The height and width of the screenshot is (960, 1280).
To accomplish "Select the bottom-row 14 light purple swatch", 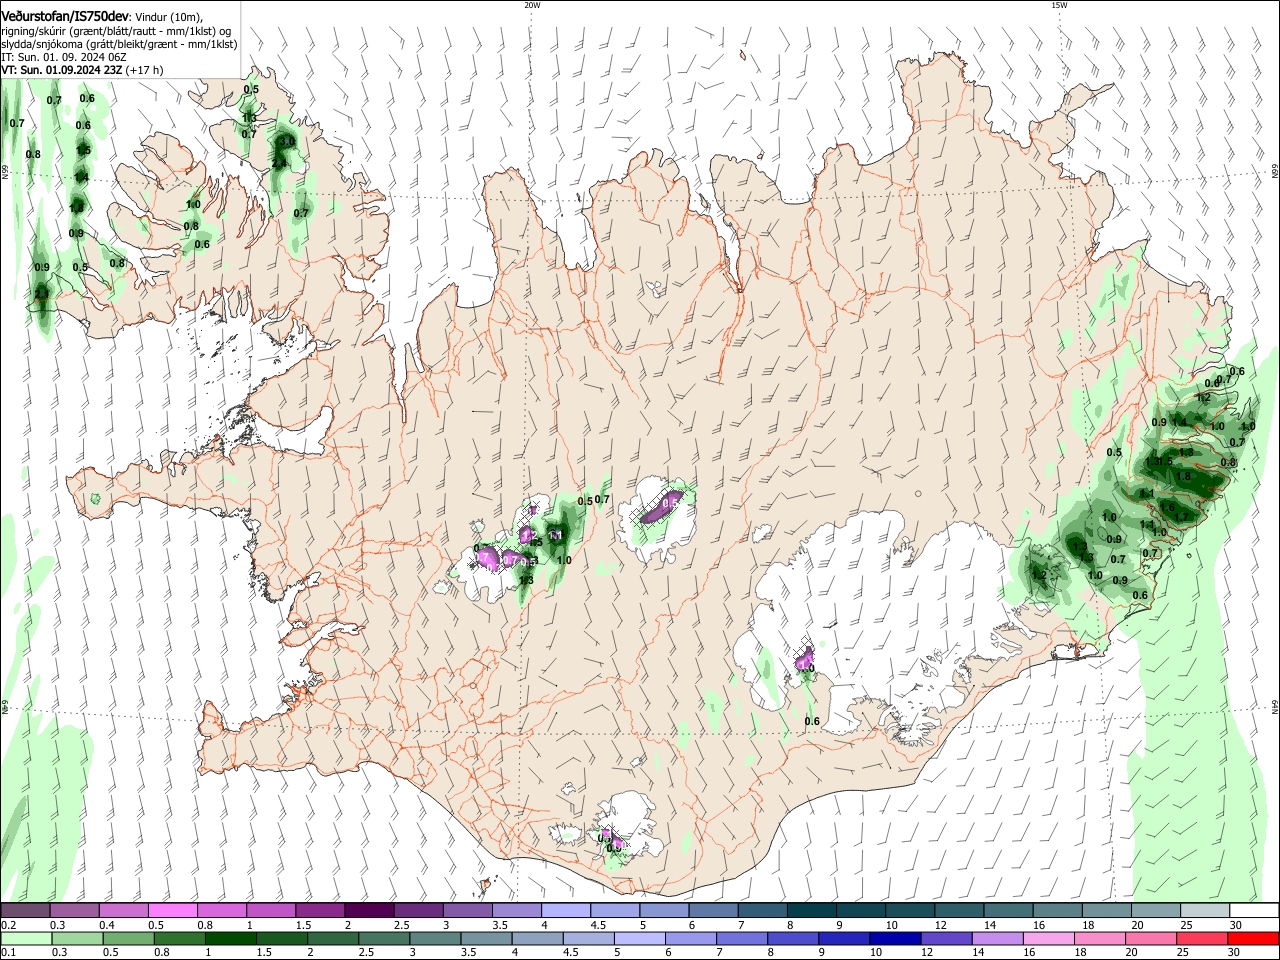I will [997, 939].
